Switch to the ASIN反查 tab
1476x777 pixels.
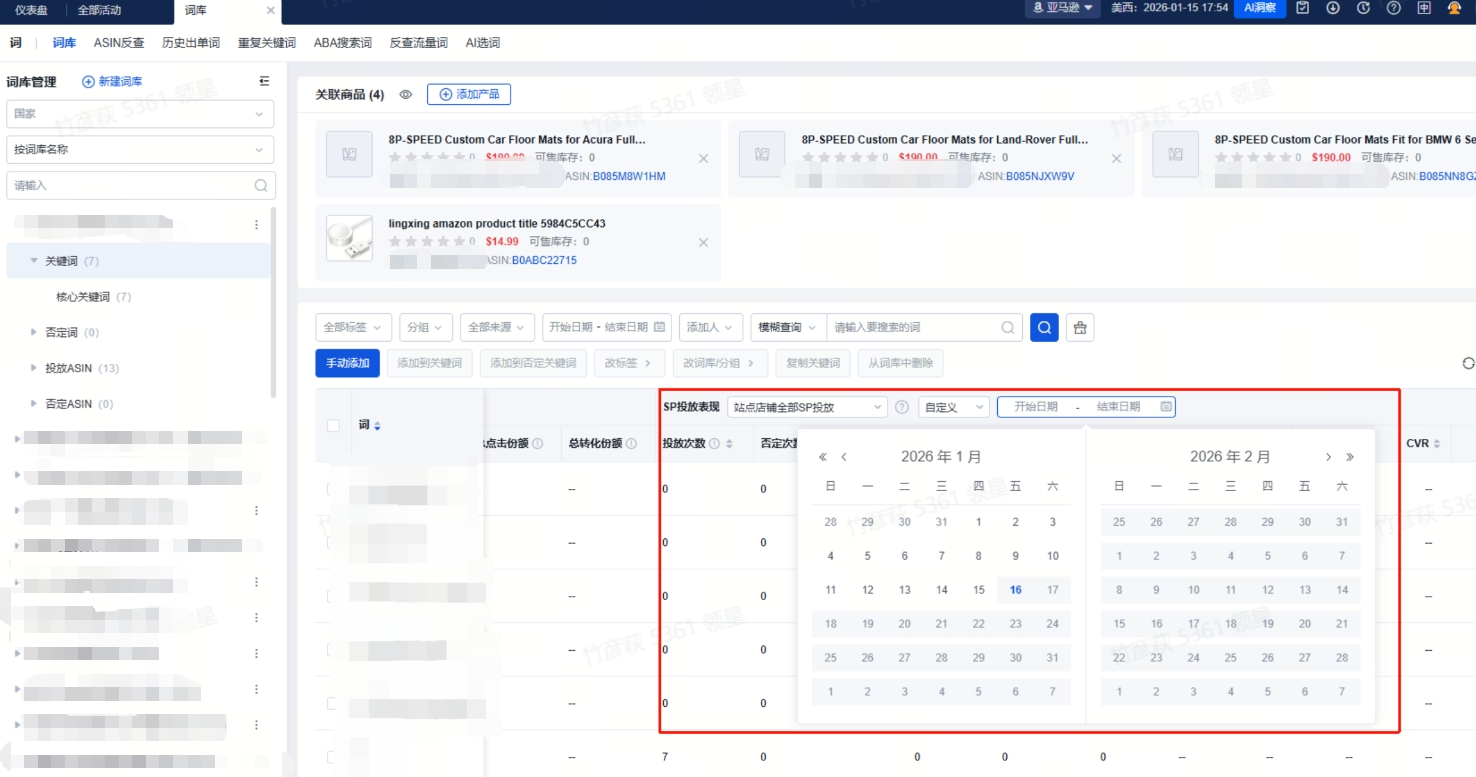[119, 43]
